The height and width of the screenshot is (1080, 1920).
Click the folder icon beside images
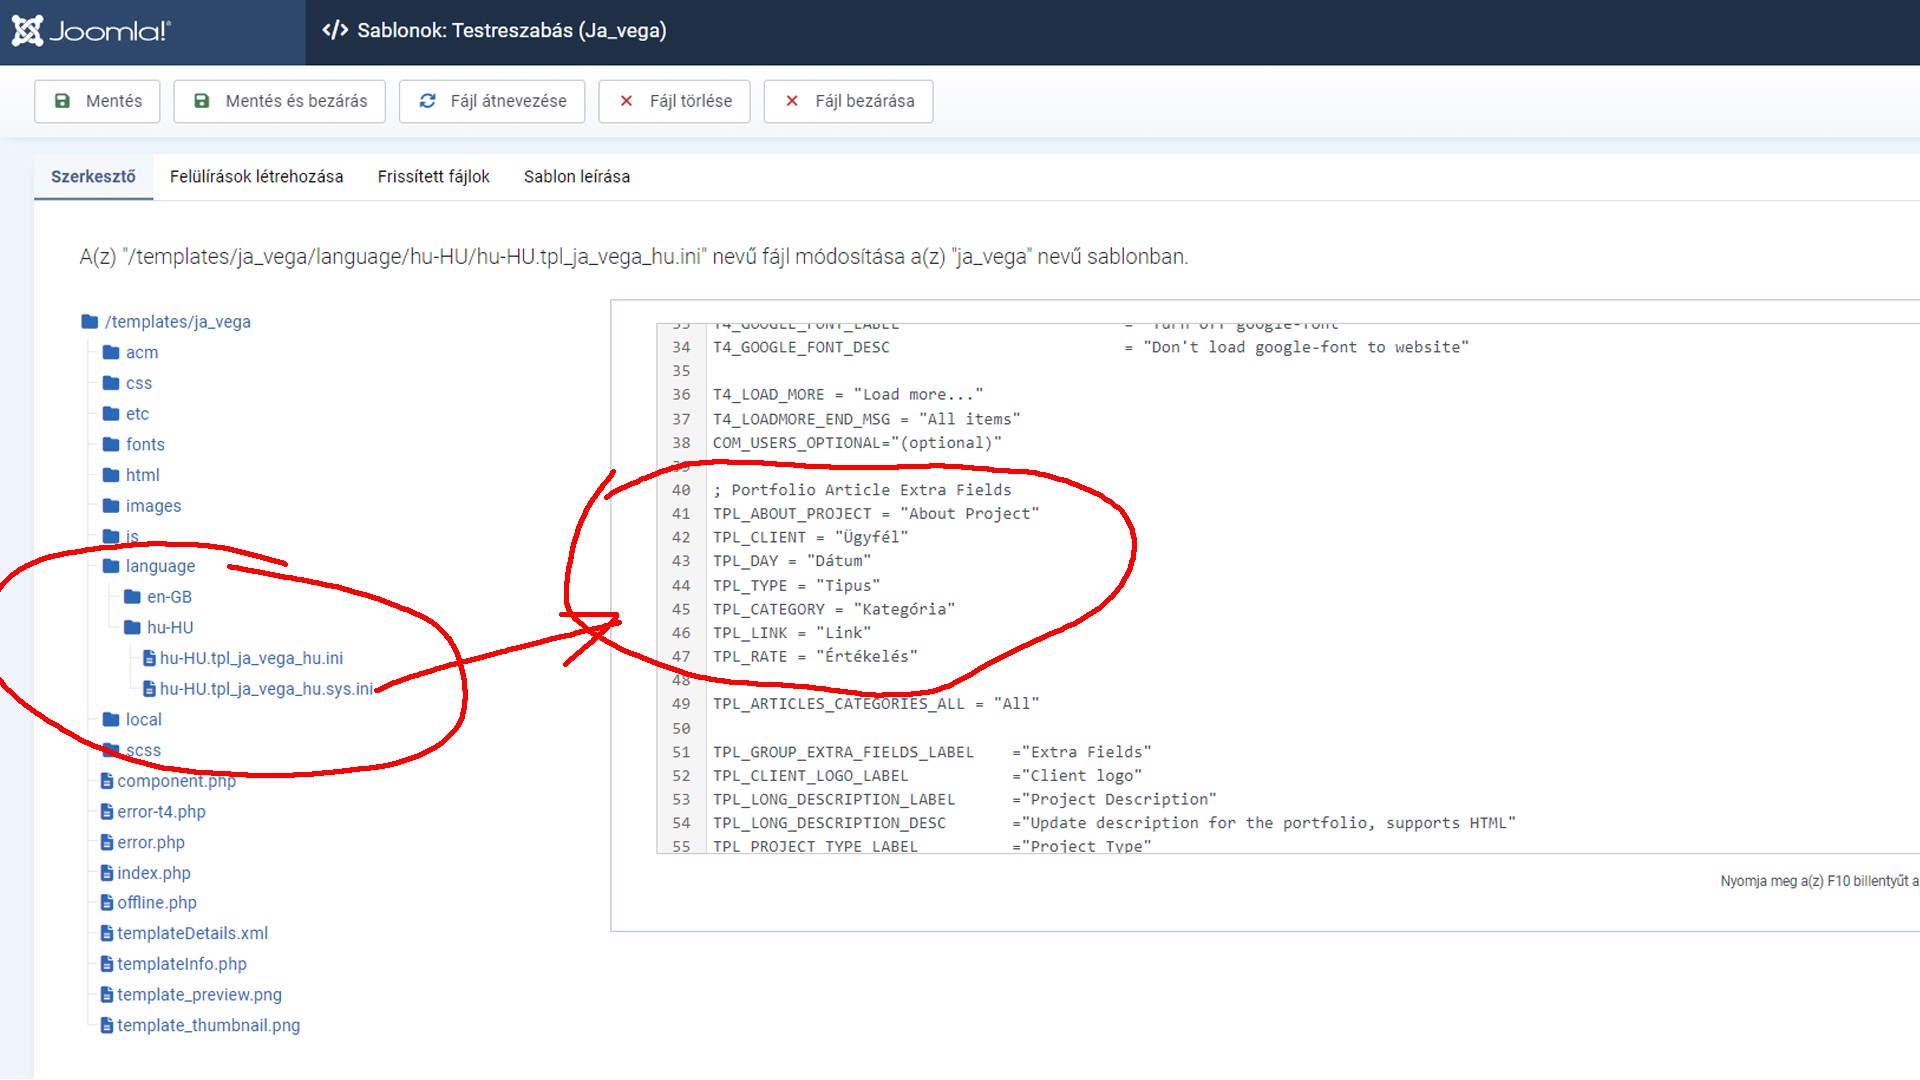click(111, 506)
